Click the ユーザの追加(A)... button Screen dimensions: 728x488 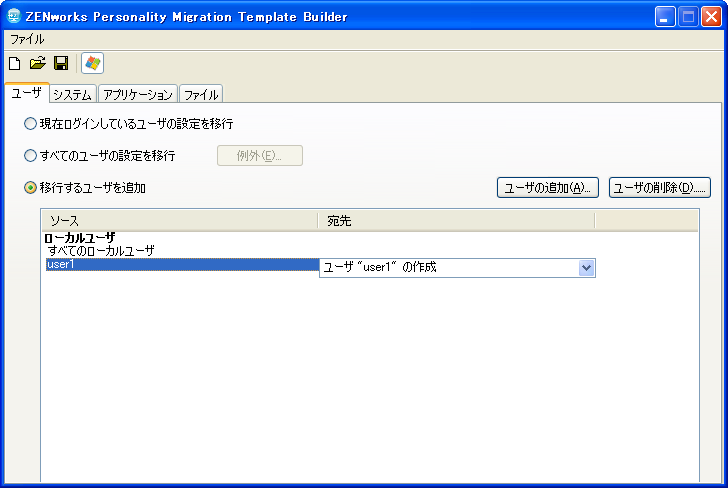coord(548,188)
